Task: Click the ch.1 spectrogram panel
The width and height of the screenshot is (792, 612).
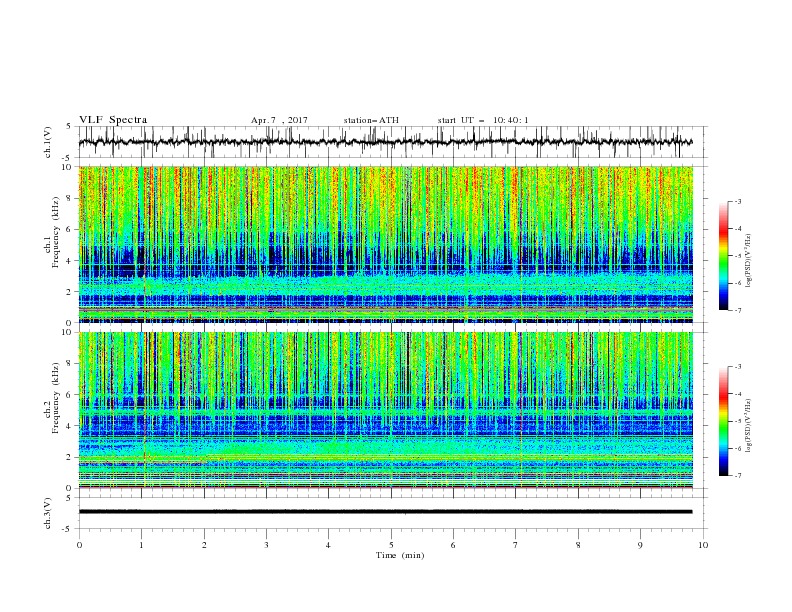Action: [x=386, y=244]
